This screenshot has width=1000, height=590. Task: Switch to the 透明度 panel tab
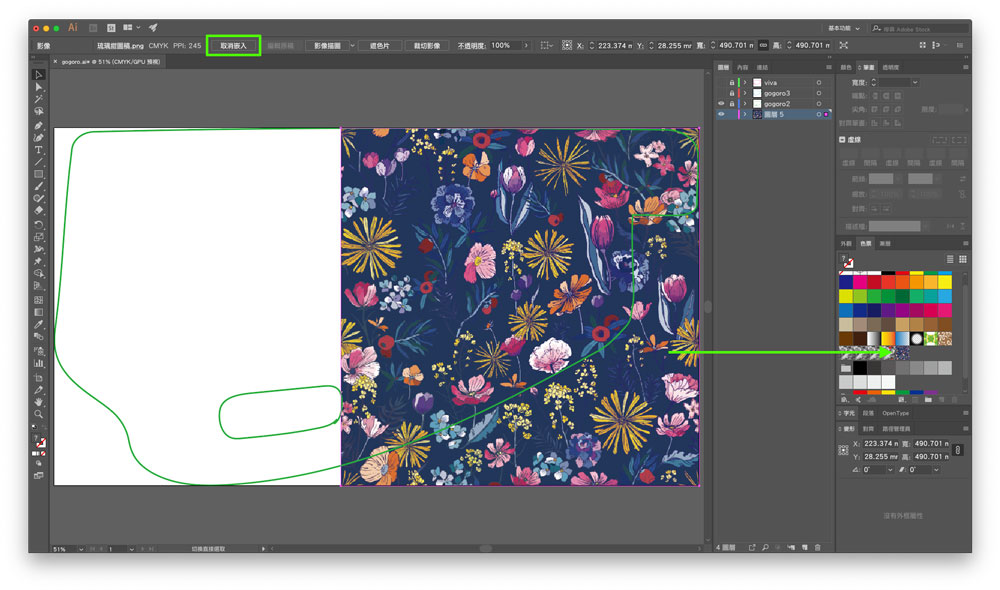[x=890, y=68]
